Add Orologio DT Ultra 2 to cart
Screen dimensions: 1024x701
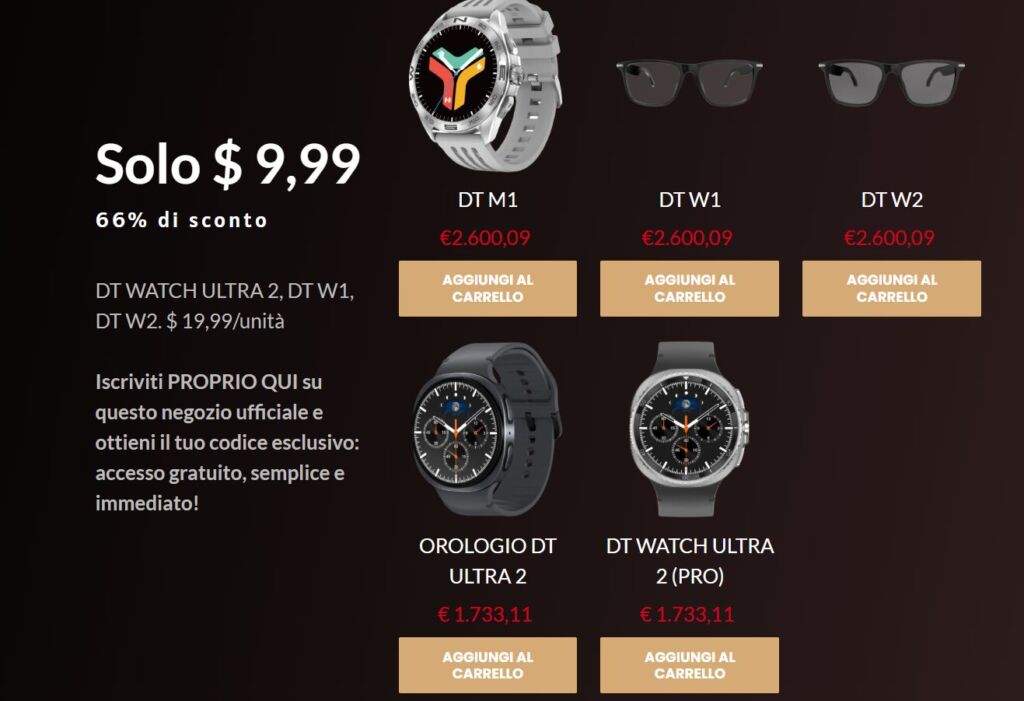tap(488, 665)
